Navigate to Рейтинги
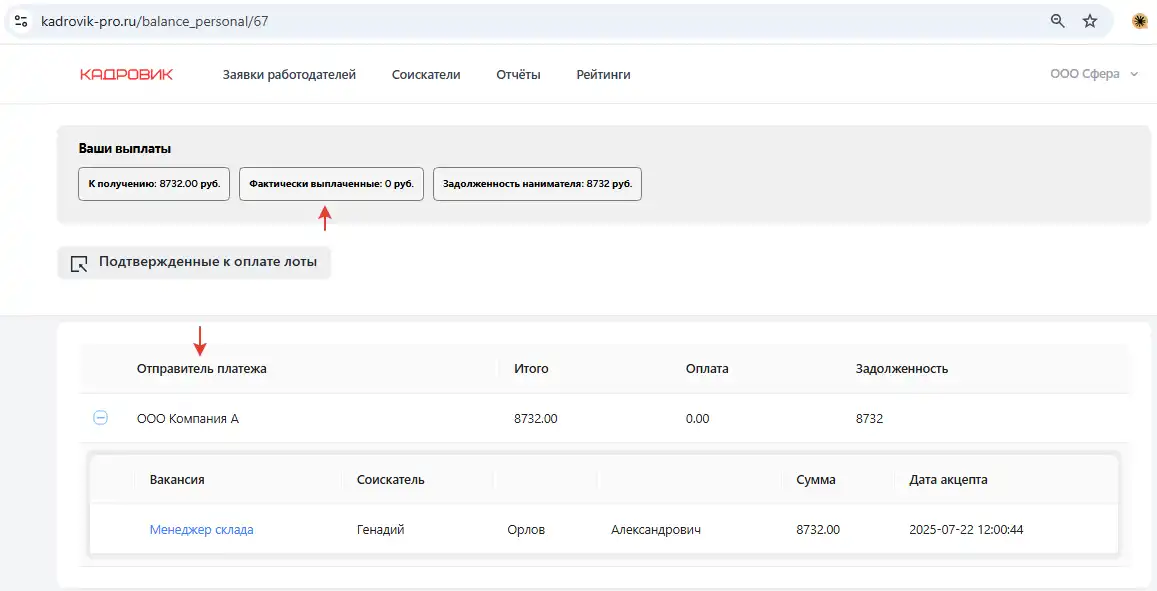 (x=603, y=74)
